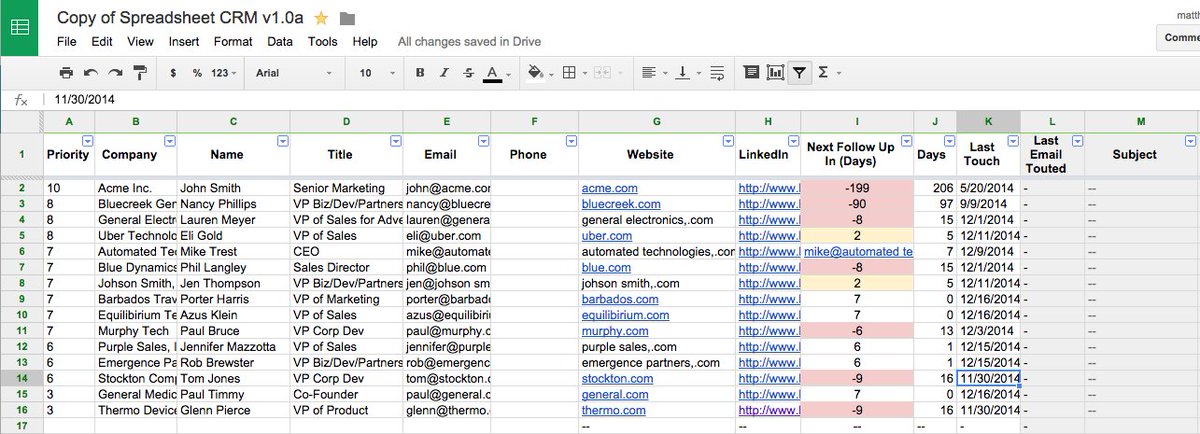The height and width of the screenshot is (434, 1200).
Task: Open filter dropdown on LinkedIn column
Action: [793, 141]
